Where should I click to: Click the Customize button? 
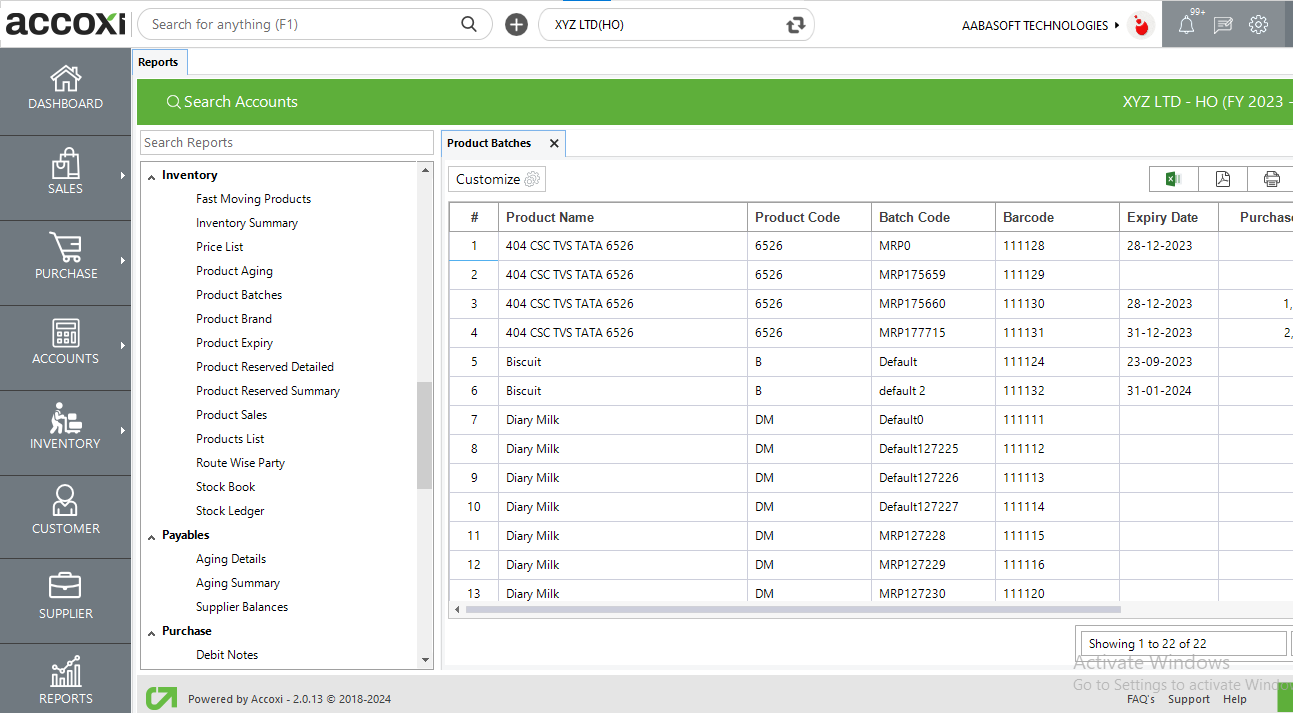[x=497, y=179]
